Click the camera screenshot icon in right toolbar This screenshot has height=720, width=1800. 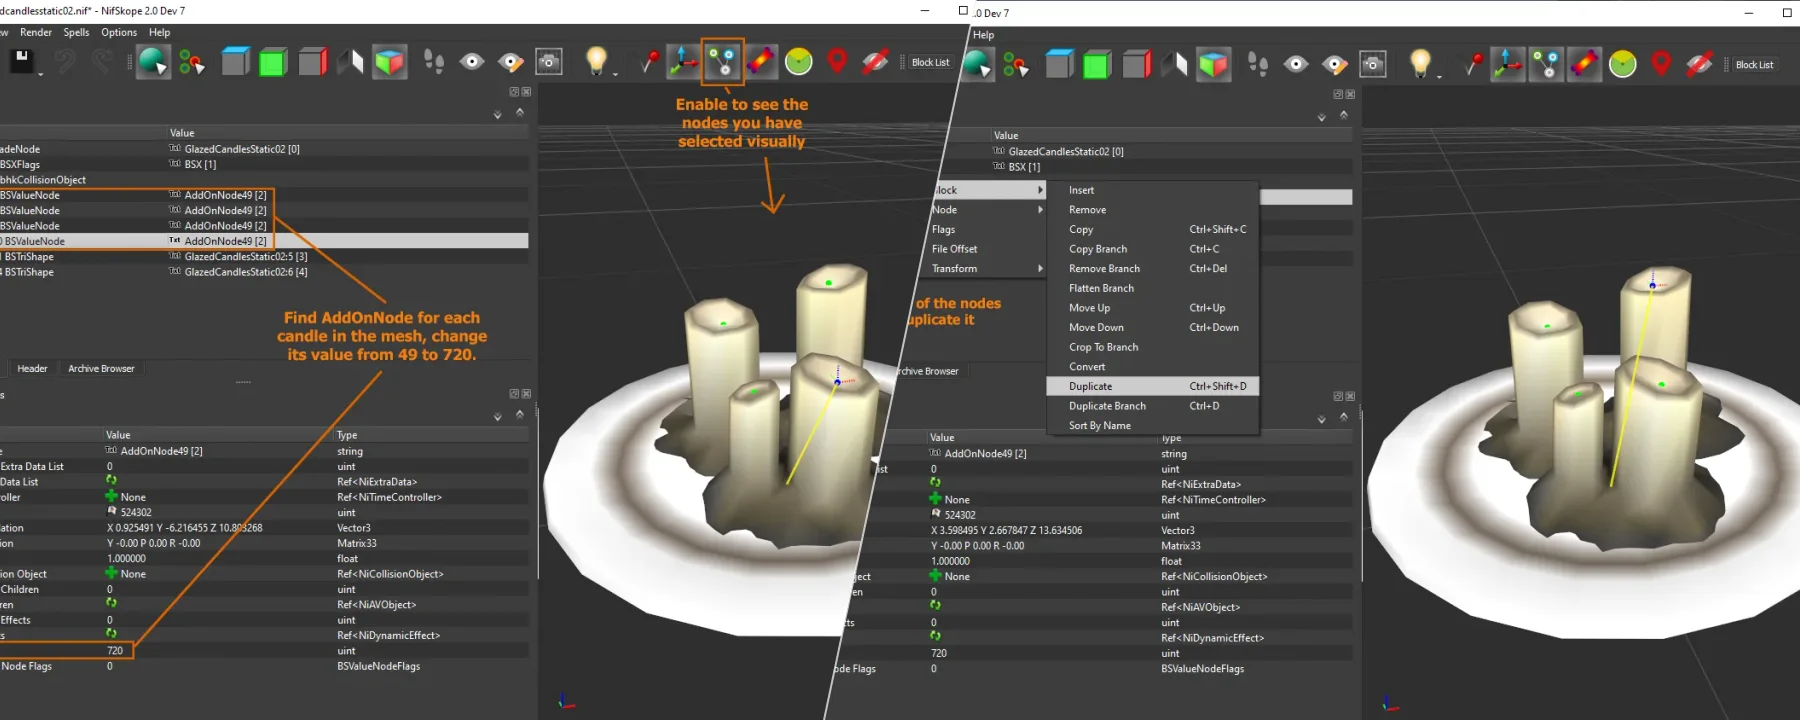[x=1373, y=64]
